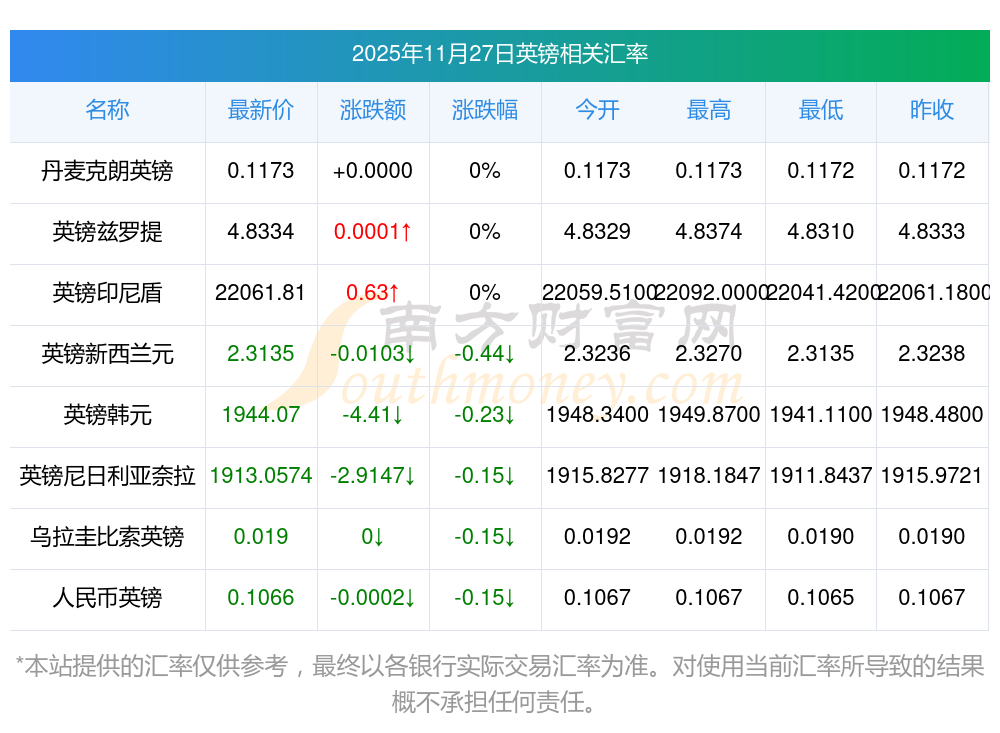Click previous close 1915.9721
The width and height of the screenshot is (1000, 733).
click(932, 476)
